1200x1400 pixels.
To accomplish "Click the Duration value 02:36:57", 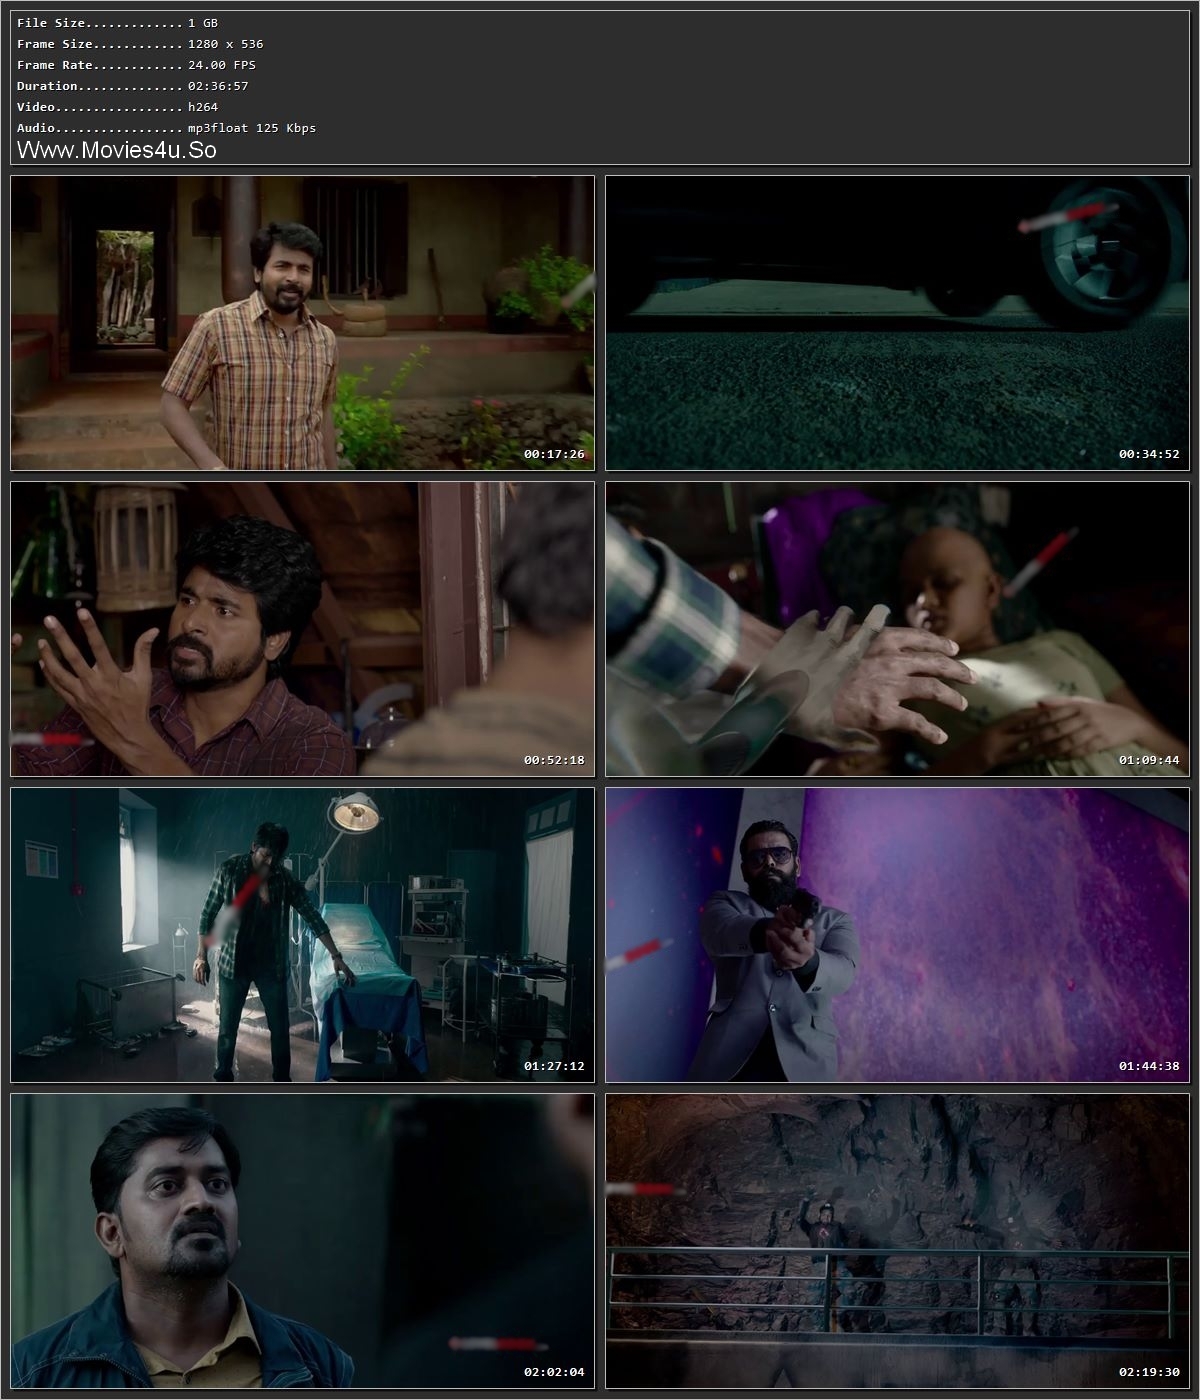I will click(218, 86).
